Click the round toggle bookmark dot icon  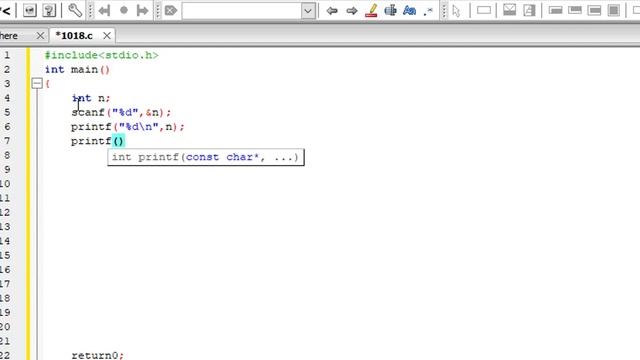[x=124, y=10]
